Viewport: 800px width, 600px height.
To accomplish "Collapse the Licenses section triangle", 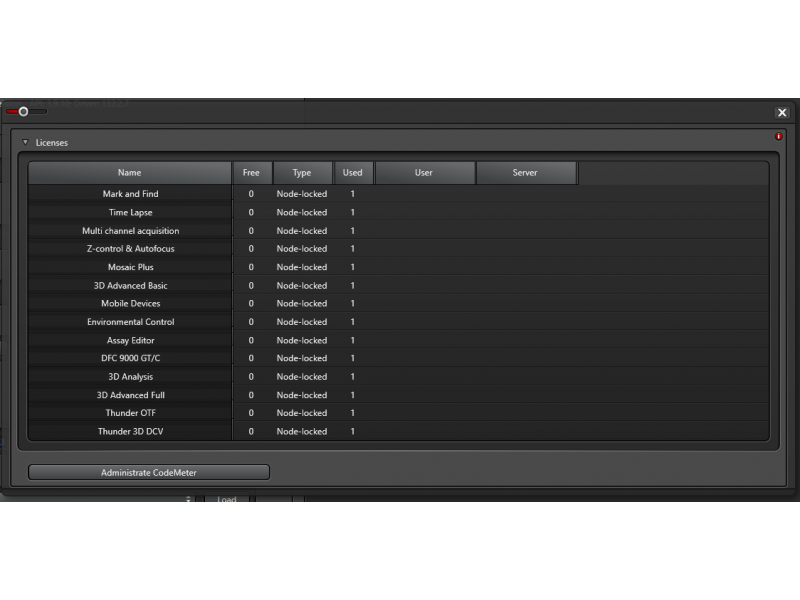I will click(25, 142).
